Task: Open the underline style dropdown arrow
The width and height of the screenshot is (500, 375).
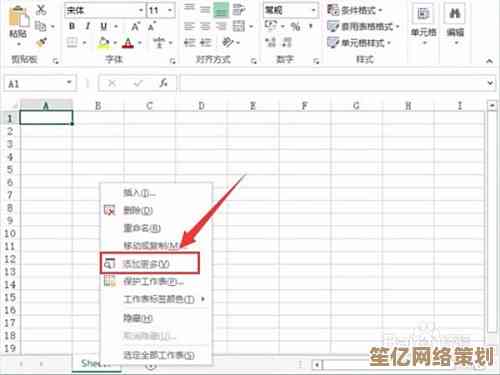Action: click(116, 26)
